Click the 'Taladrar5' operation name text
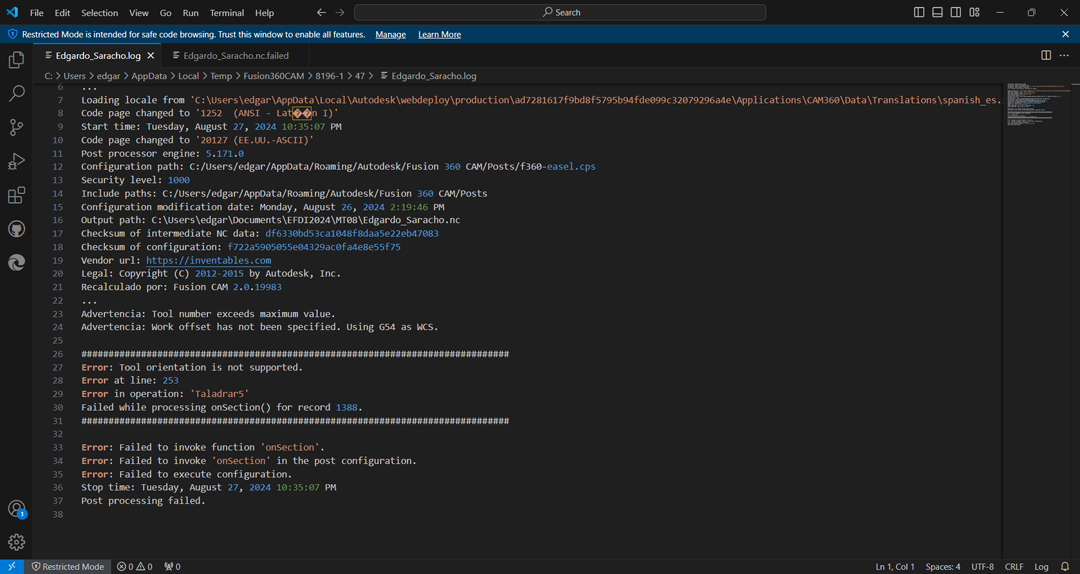1080x574 pixels. 219,394
